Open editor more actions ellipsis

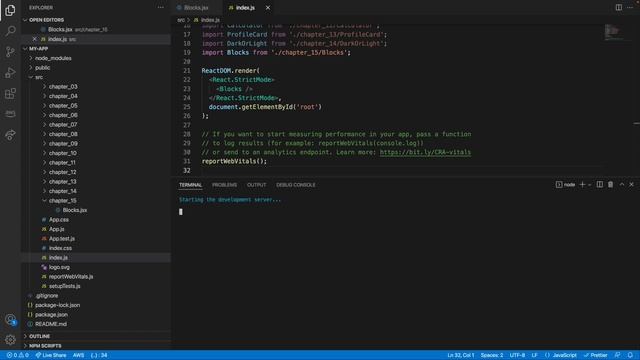tap(630, 7)
